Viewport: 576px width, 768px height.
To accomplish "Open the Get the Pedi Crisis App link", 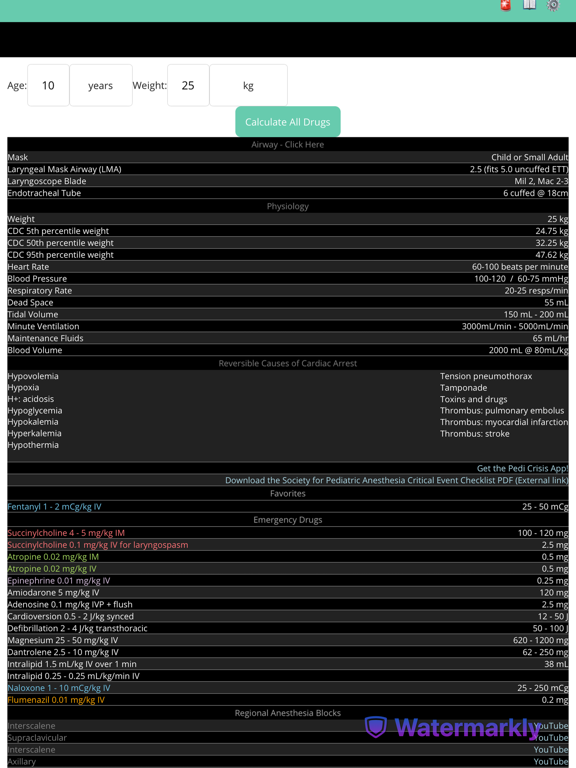I will click(x=523, y=468).
